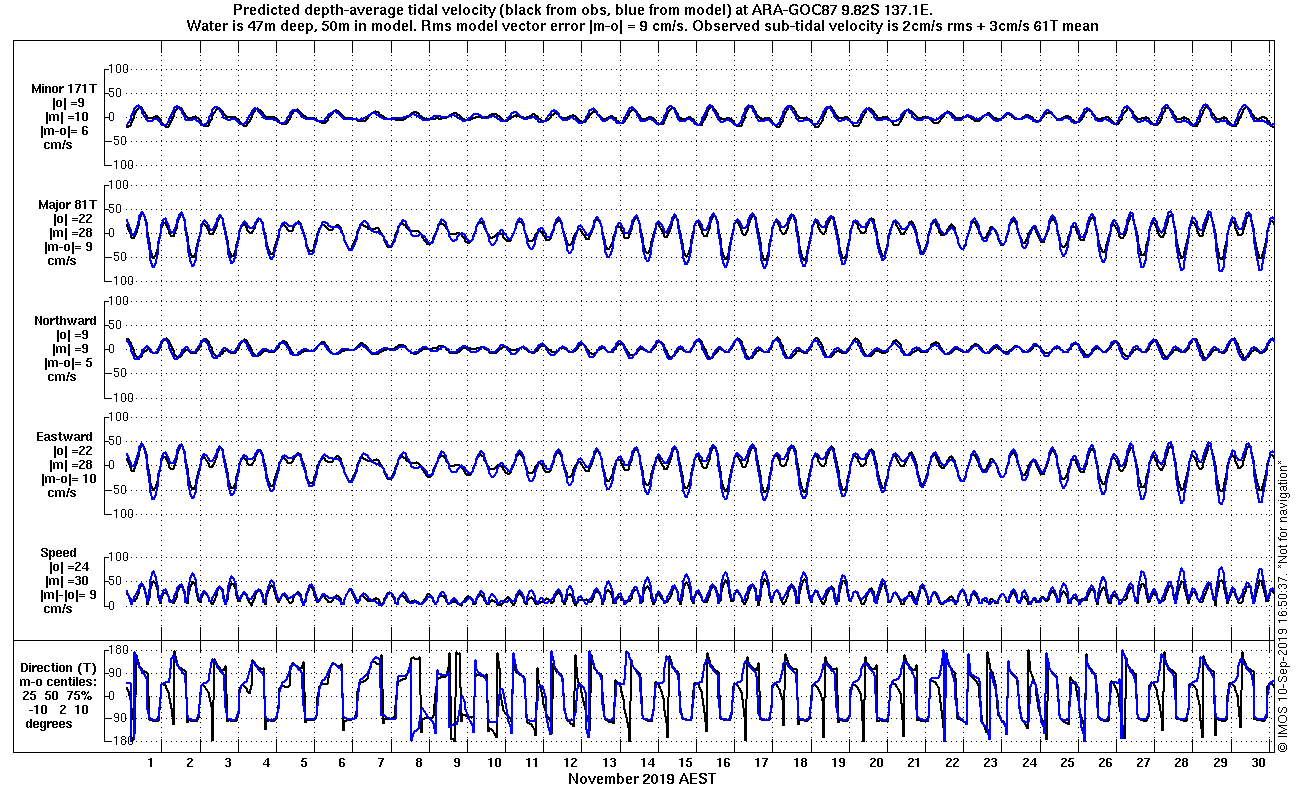Click the 'November 2019 AEST' axis title

(642, 778)
